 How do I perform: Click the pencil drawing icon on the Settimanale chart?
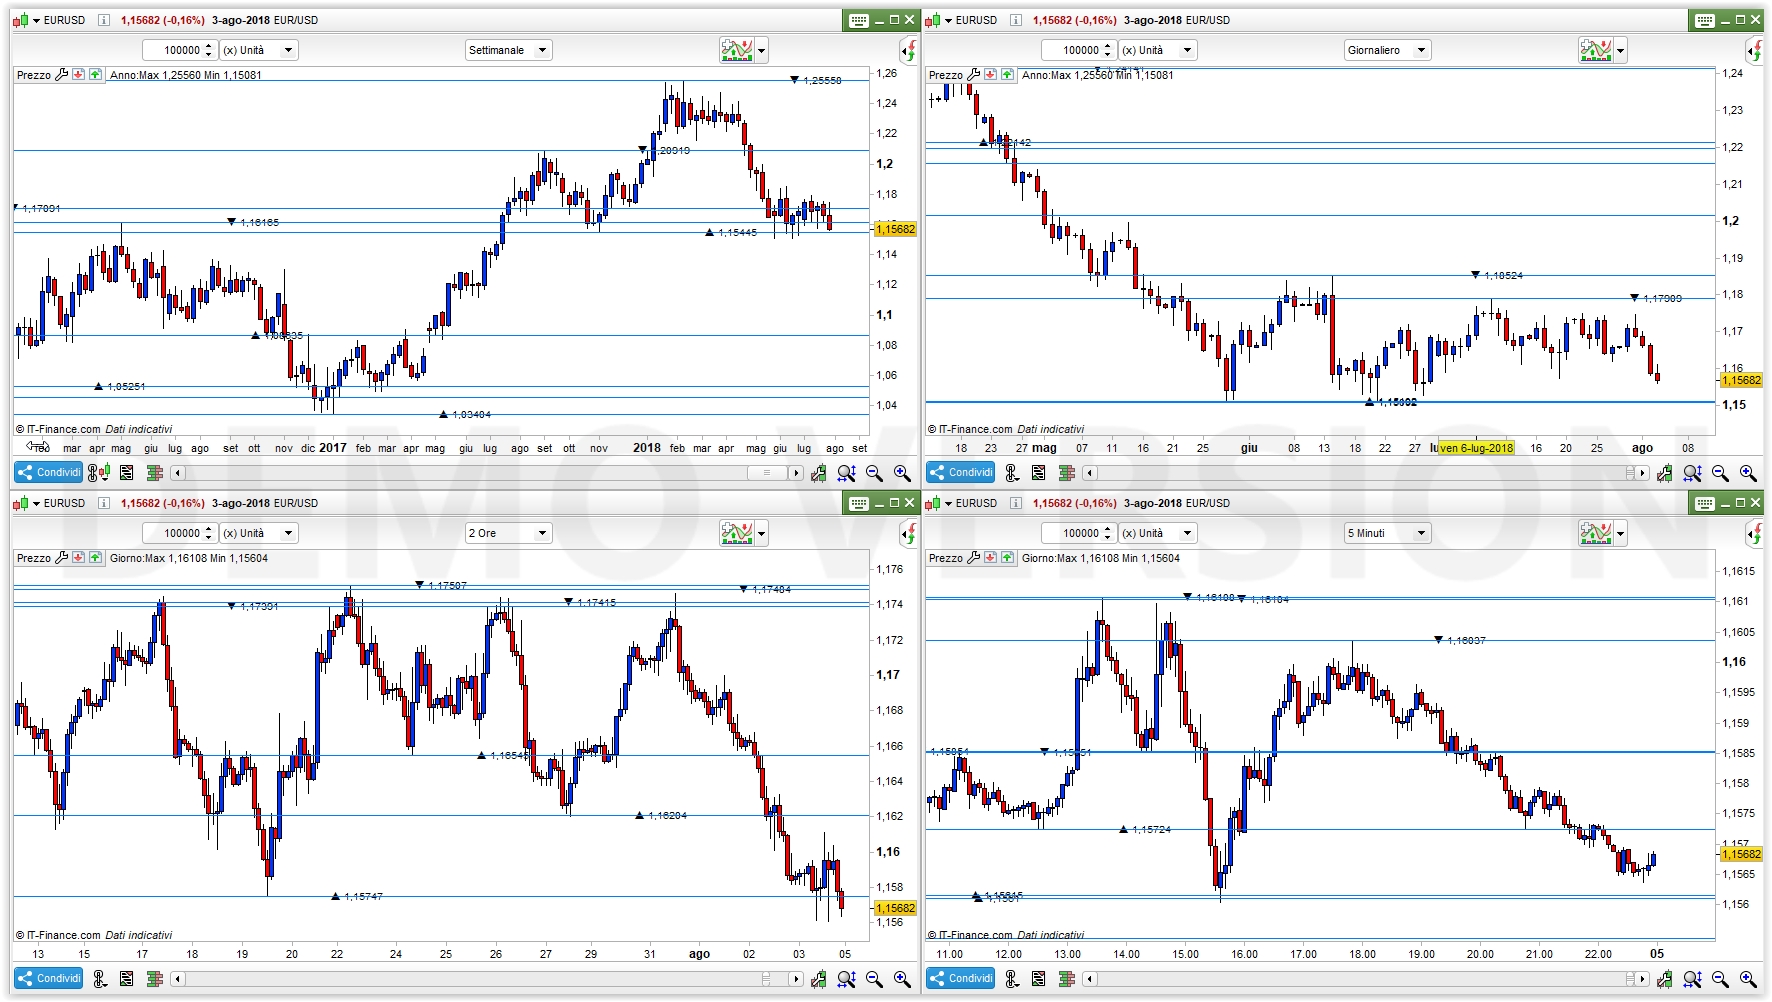(819, 473)
